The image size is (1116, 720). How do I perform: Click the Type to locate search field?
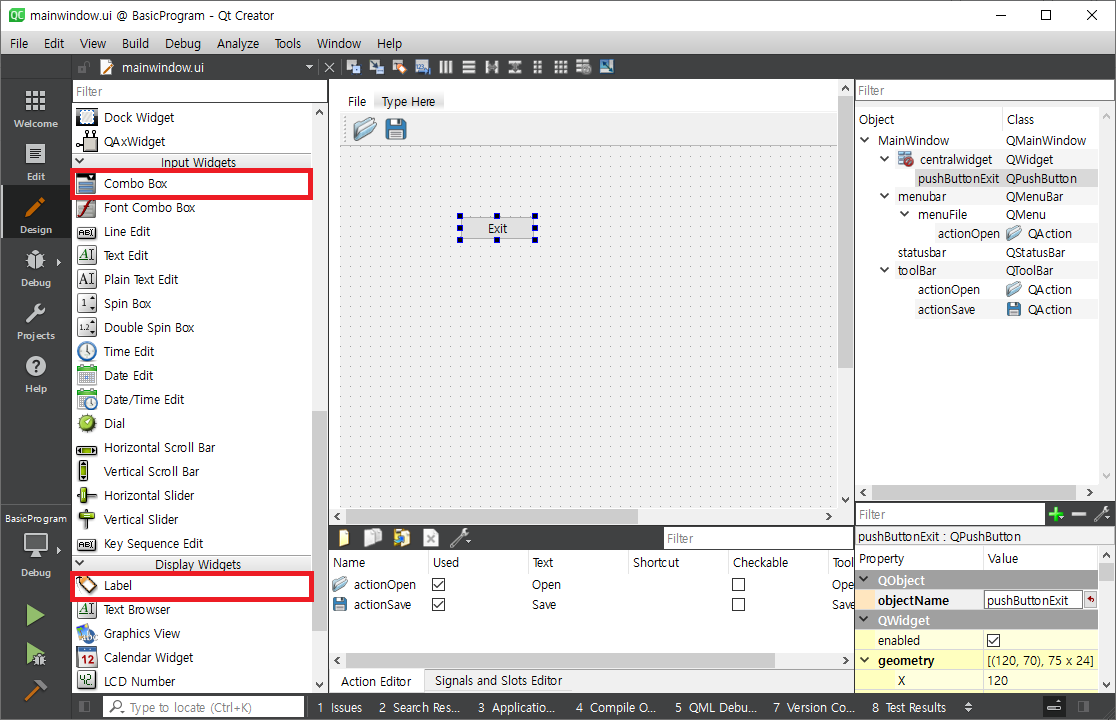pyautogui.click(x=204, y=707)
